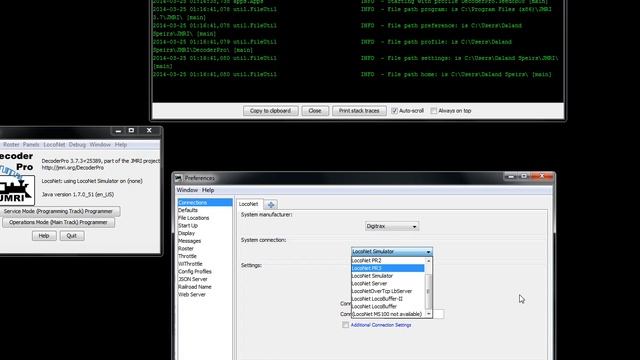Click 'Java version 1.7.0_51 (en_US)' text
This screenshot has width=640, height=360.
[78, 195]
